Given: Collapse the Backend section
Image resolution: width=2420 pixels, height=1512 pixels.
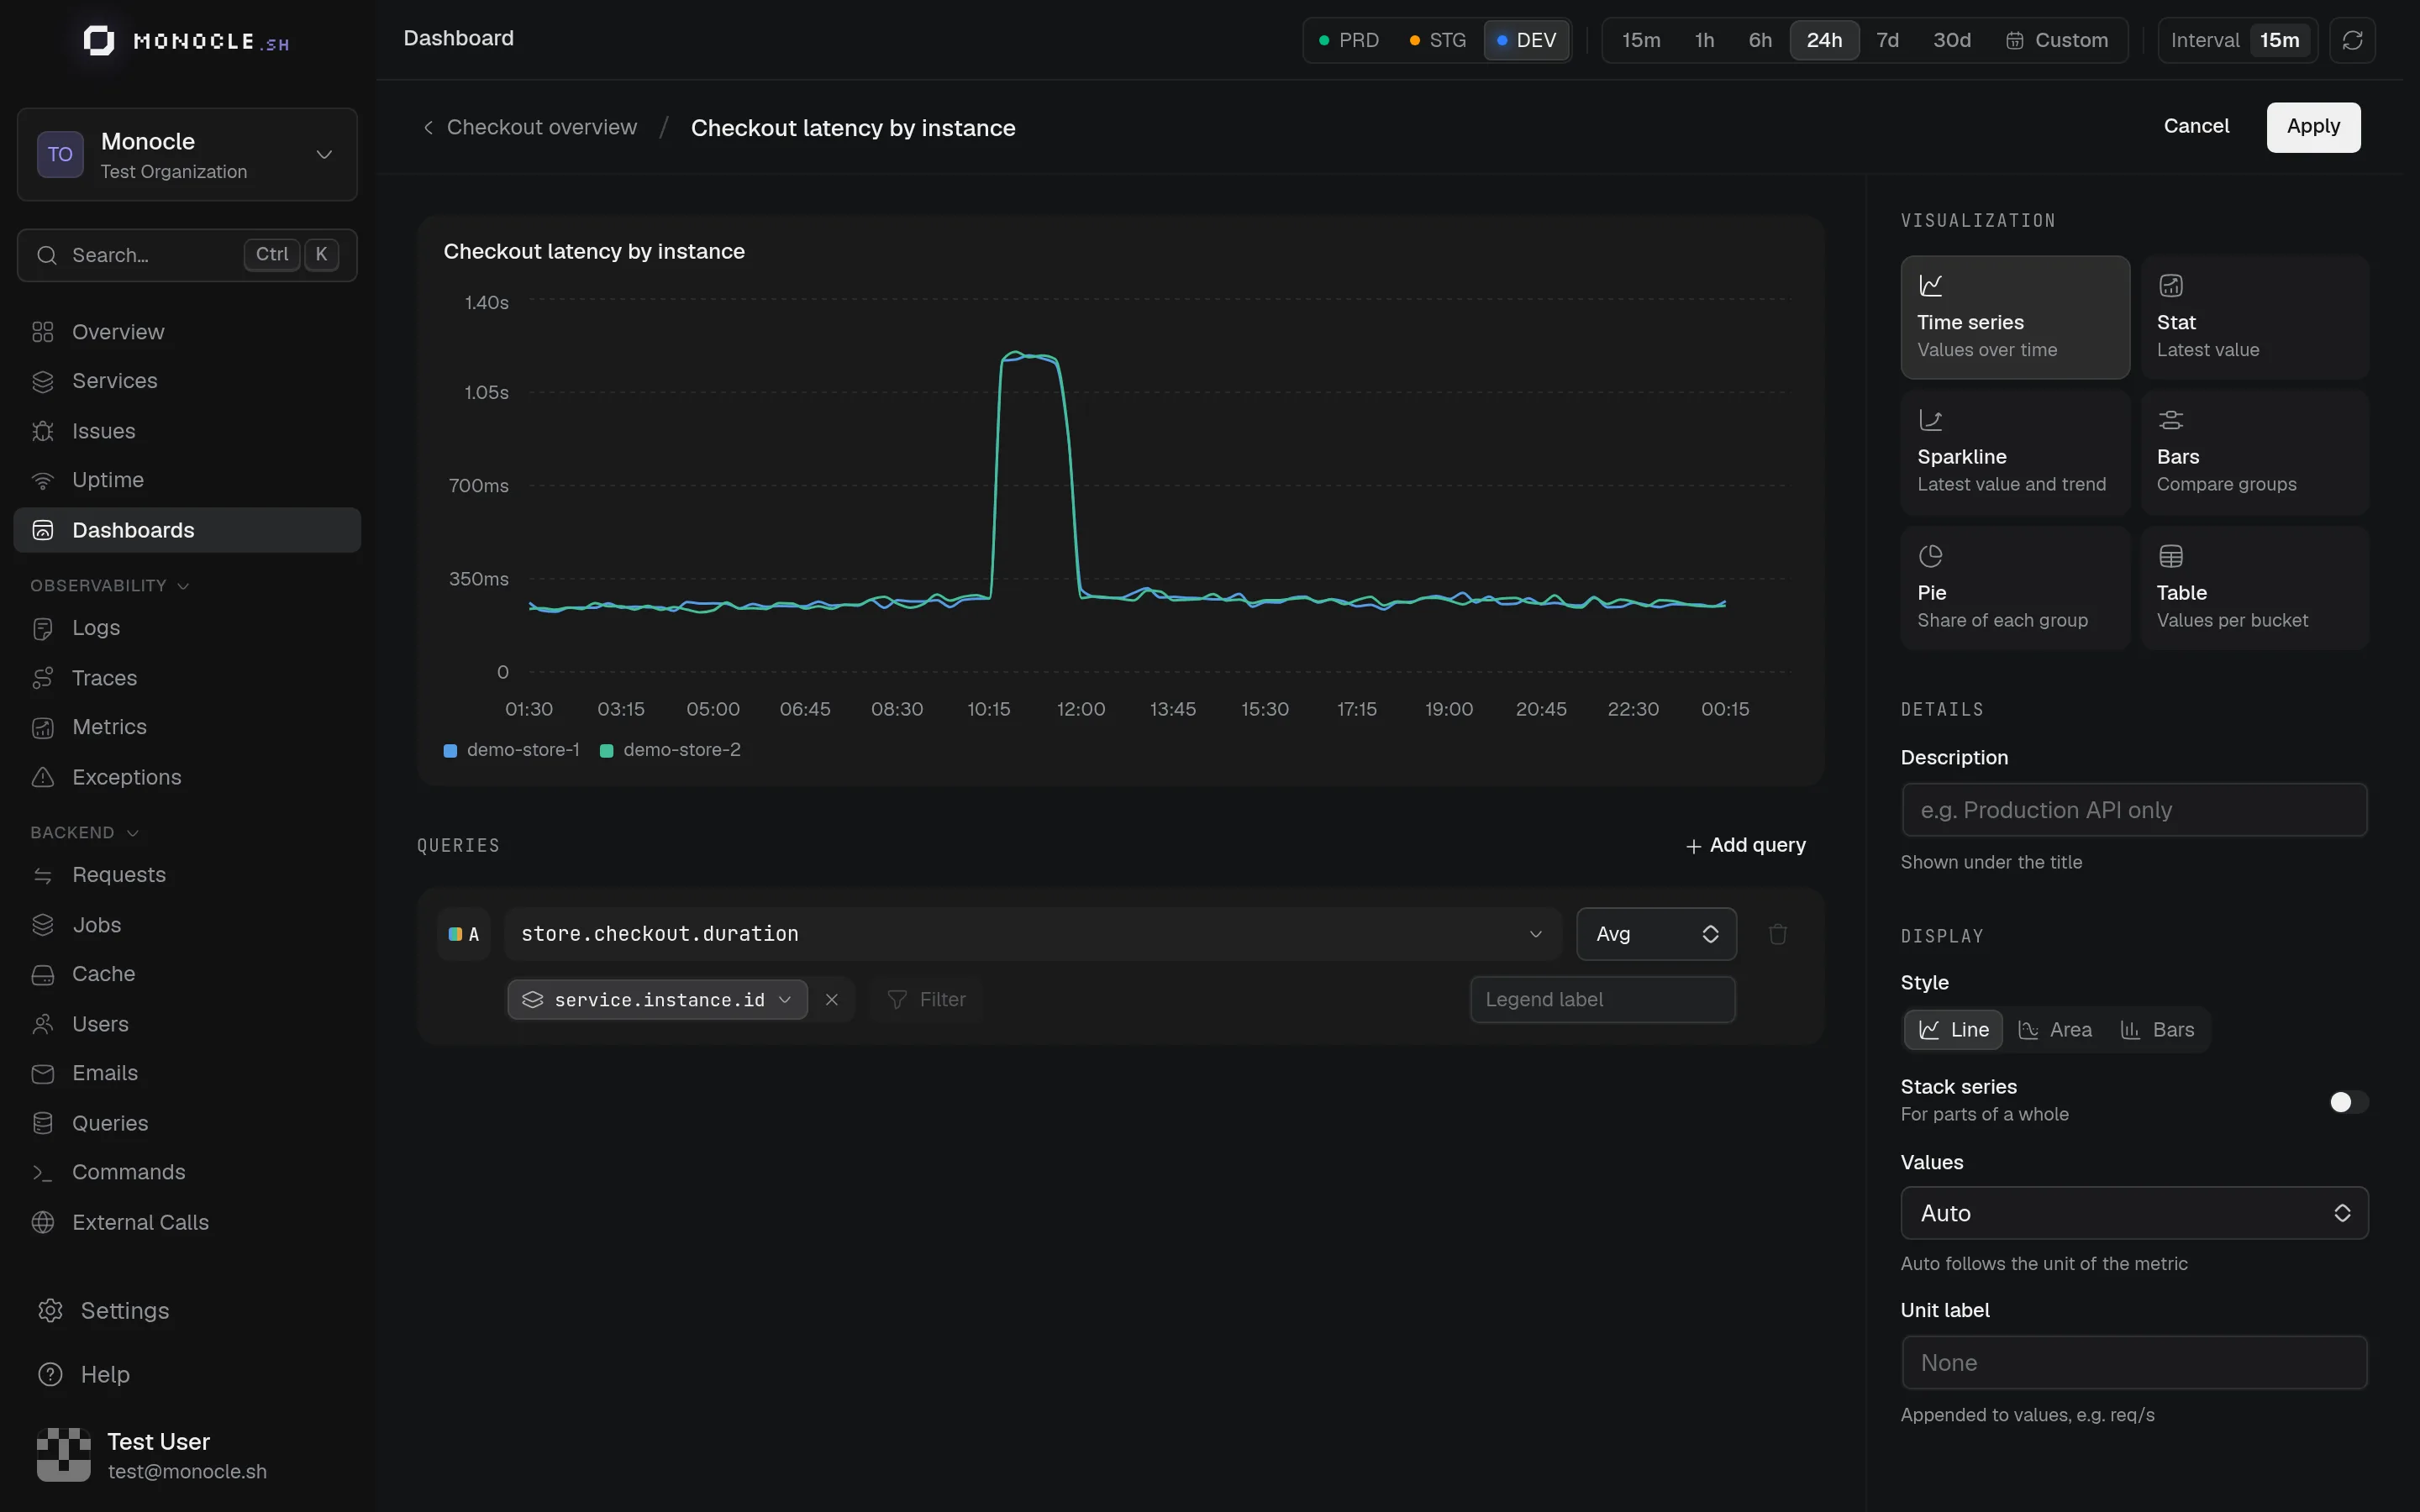Looking at the screenshot, I should click(x=85, y=833).
